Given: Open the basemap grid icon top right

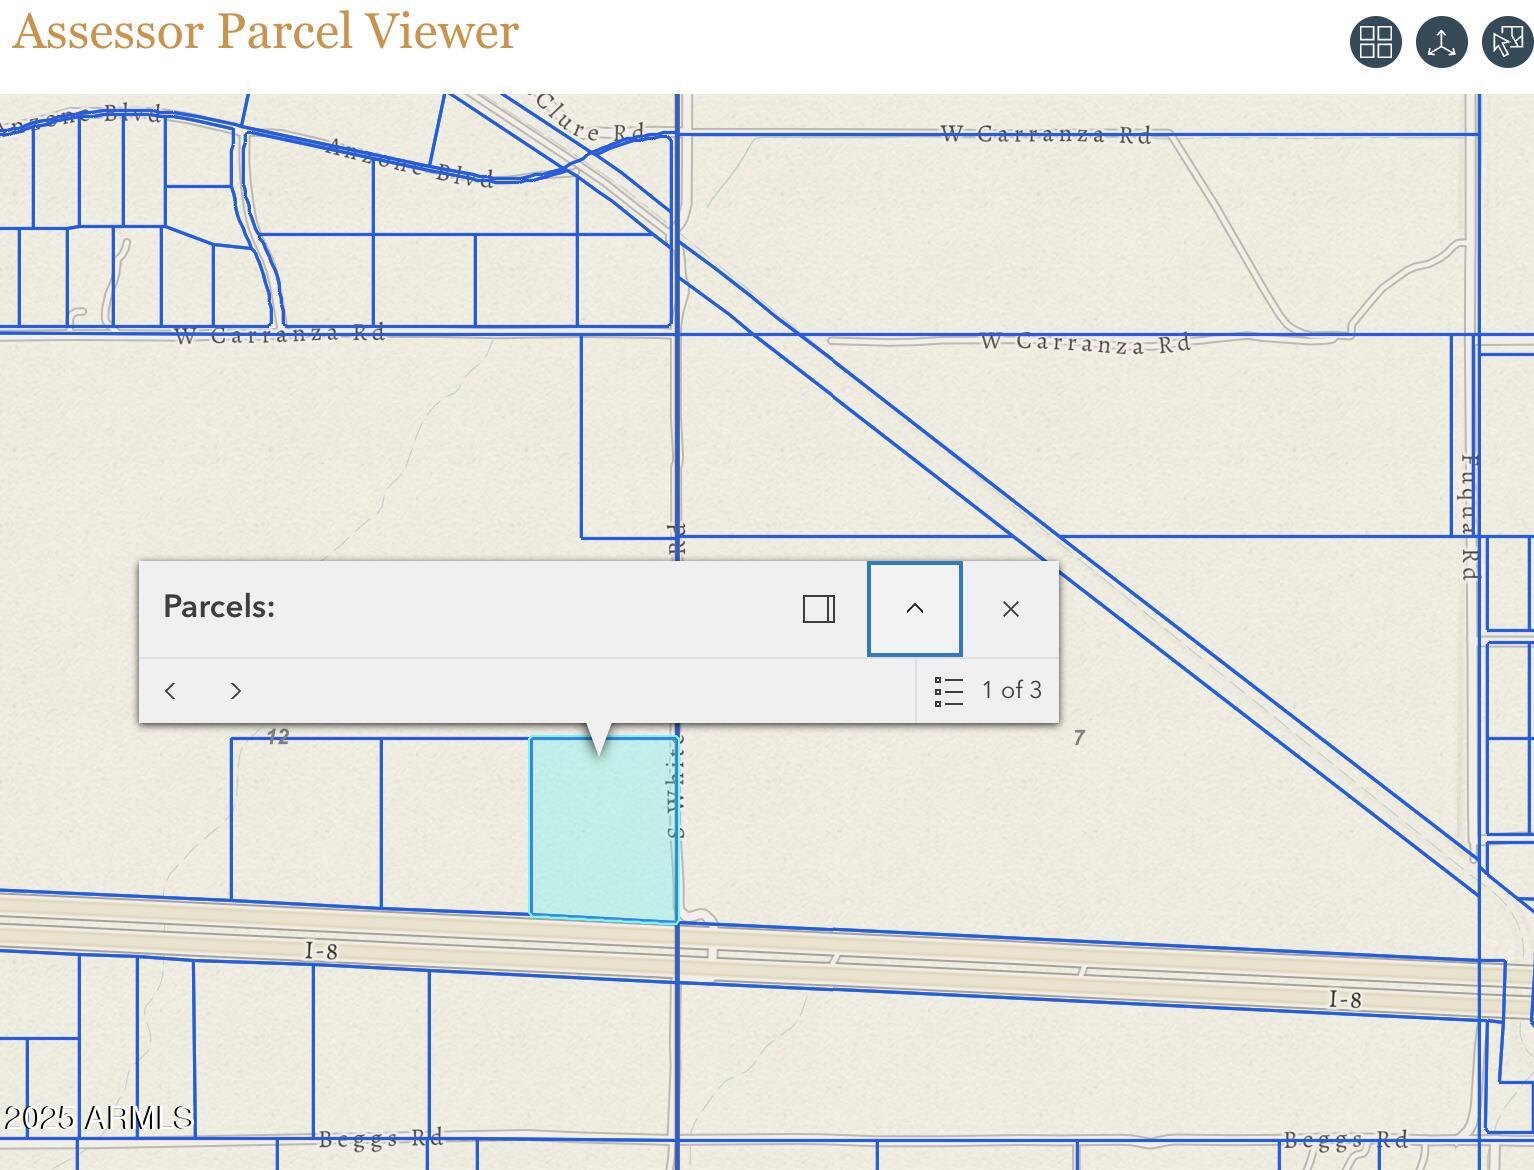Looking at the screenshot, I should point(1375,42).
